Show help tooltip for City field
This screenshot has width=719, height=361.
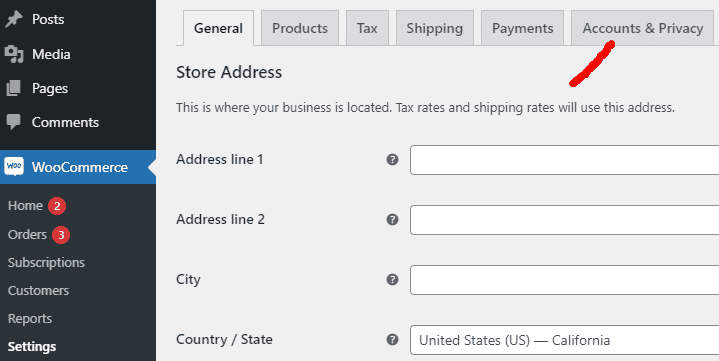point(392,280)
